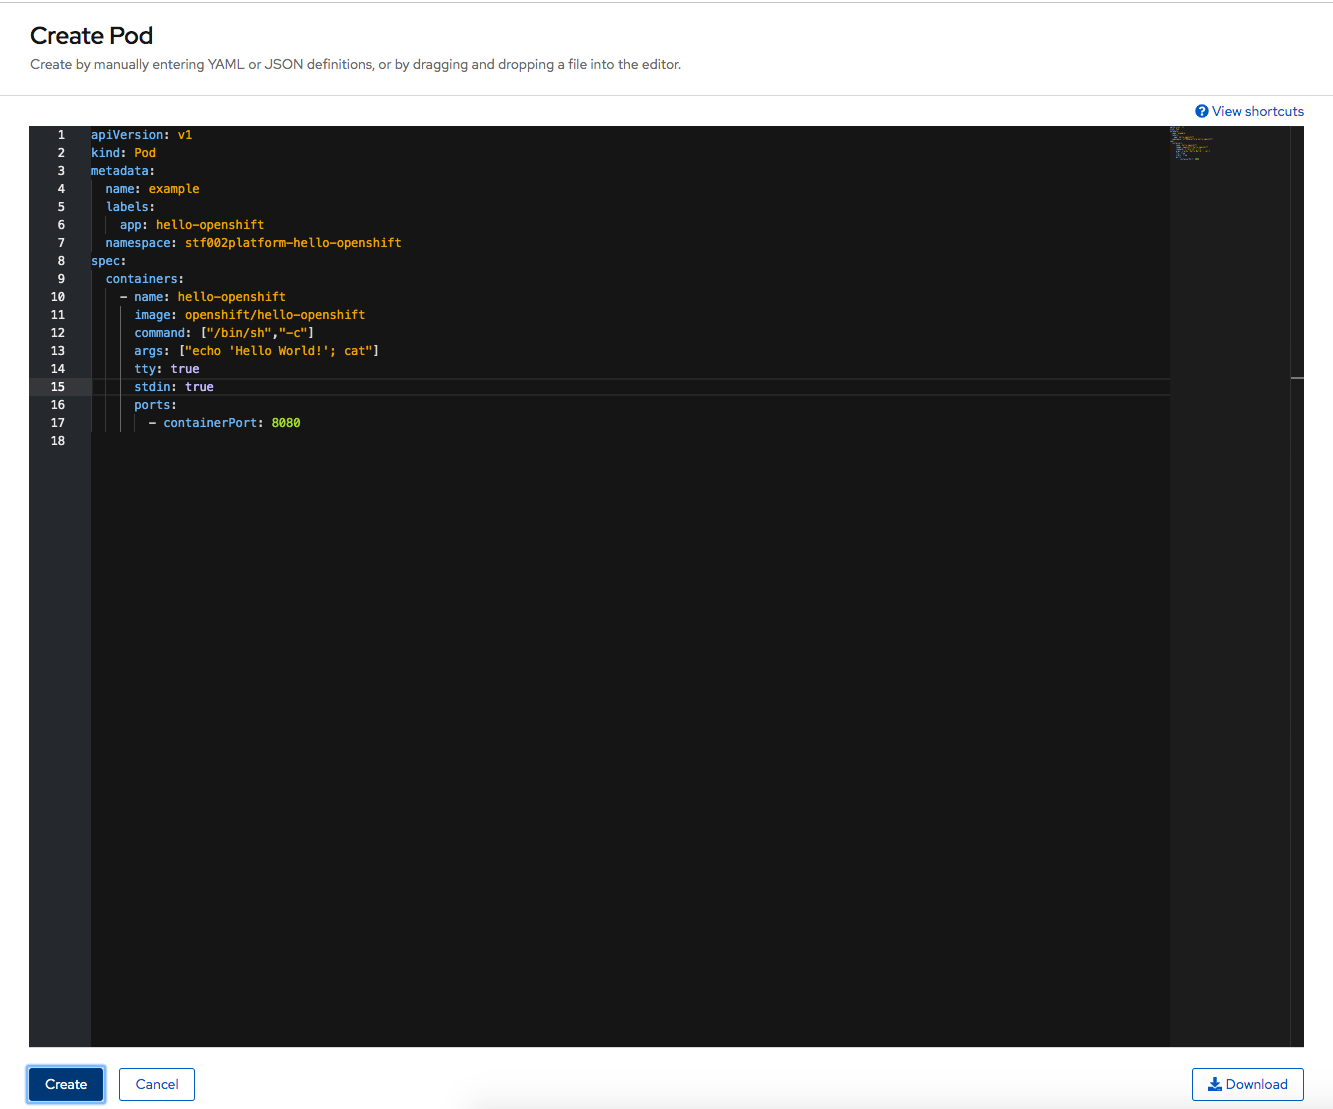The image size is (1333, 1109).
Task: Click the Pod value on the kind line
Action: 145,153
